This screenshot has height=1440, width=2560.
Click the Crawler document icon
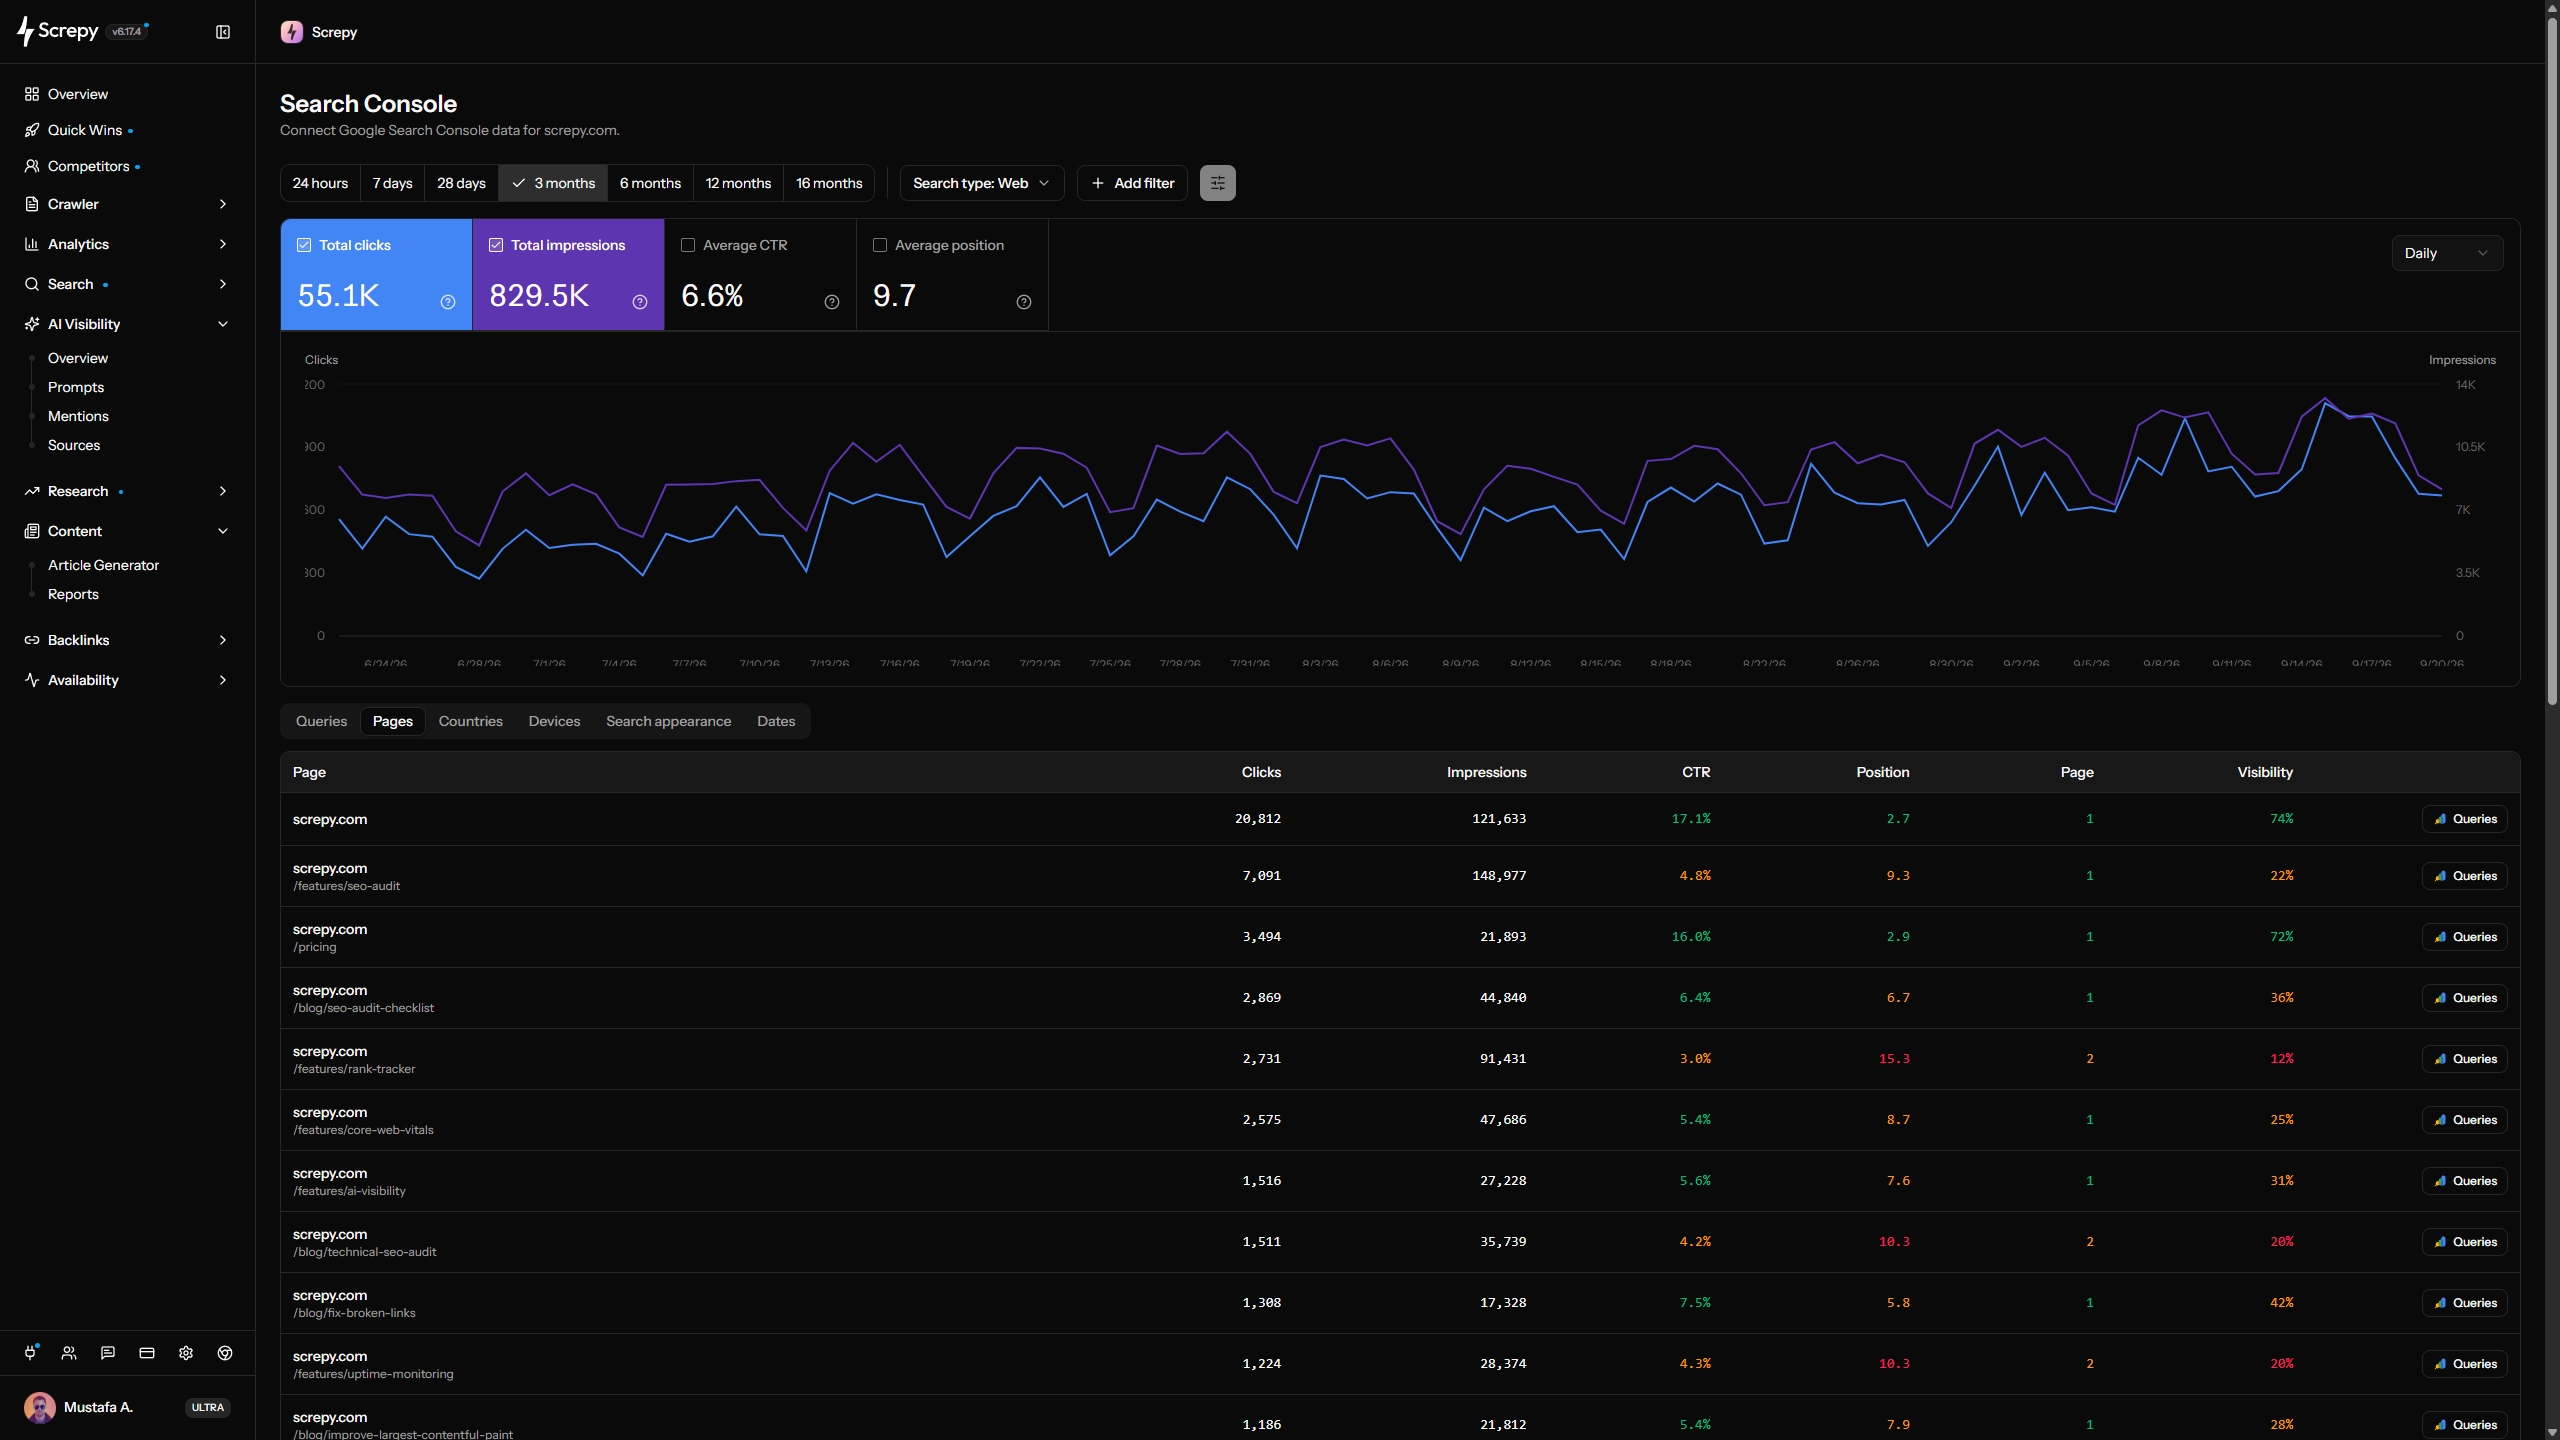(32, 204)
